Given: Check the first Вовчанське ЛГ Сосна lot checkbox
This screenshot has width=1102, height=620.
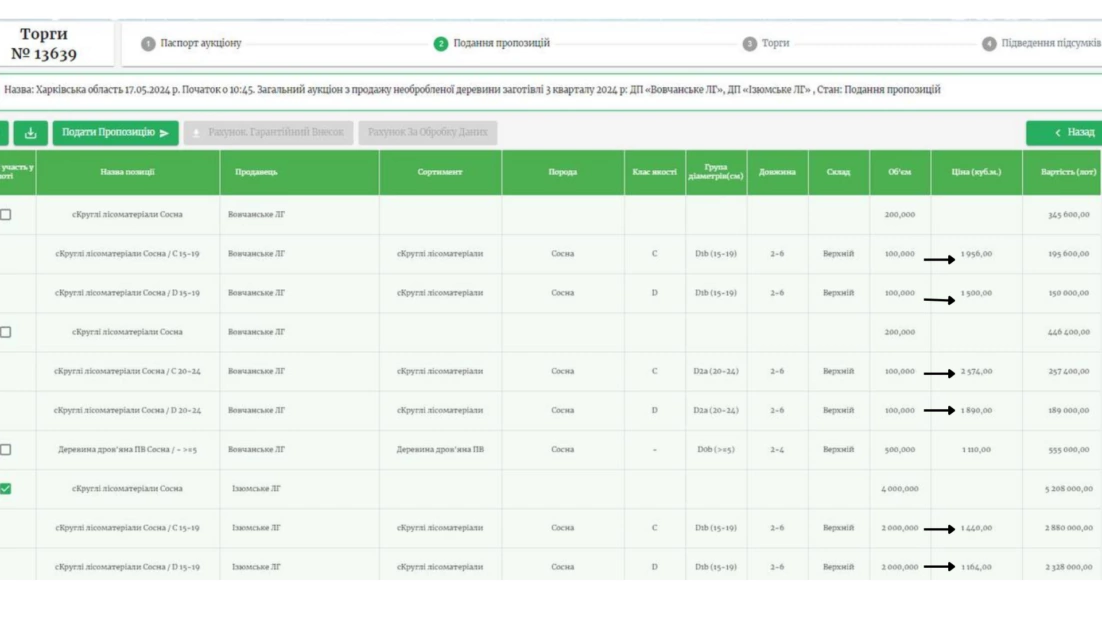Looking at the screenshot, I should tap(6, 214).
